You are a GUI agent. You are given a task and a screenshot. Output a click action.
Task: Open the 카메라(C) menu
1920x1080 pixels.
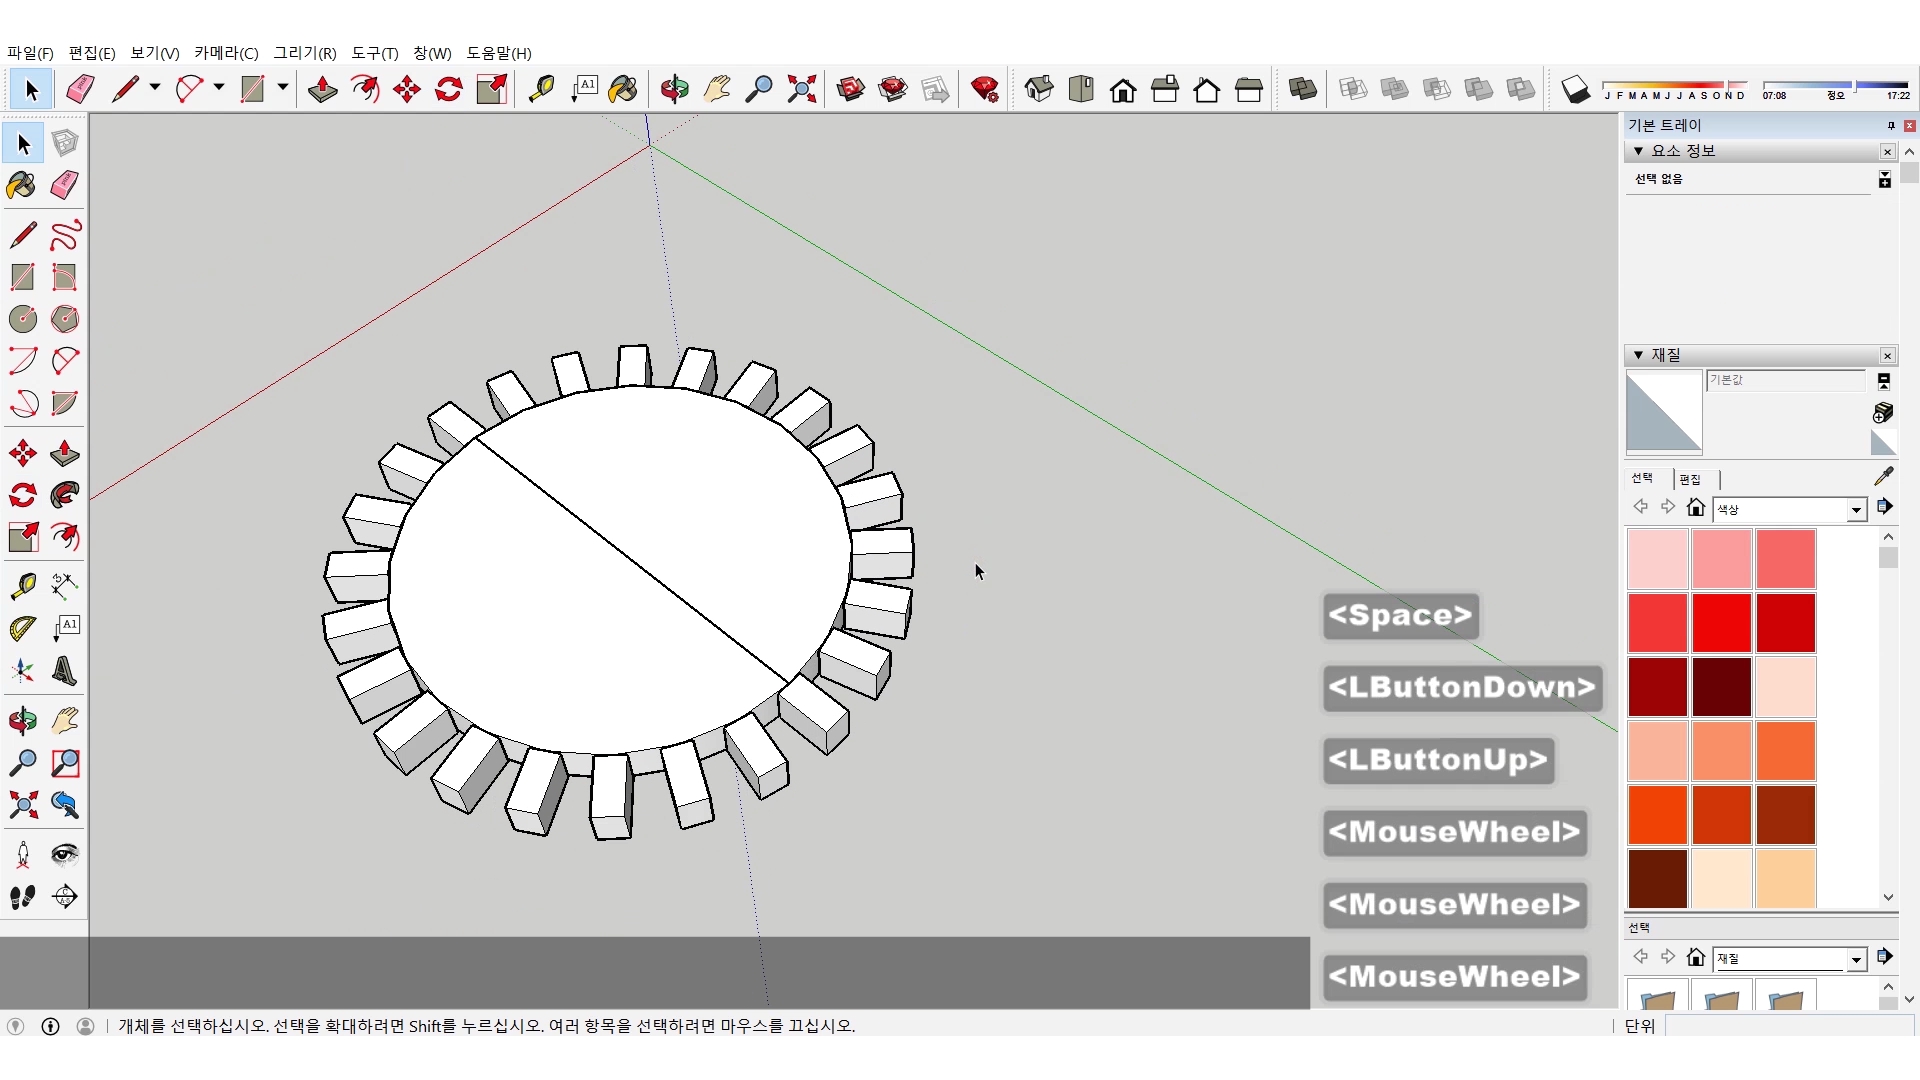(x=226, y=53)
